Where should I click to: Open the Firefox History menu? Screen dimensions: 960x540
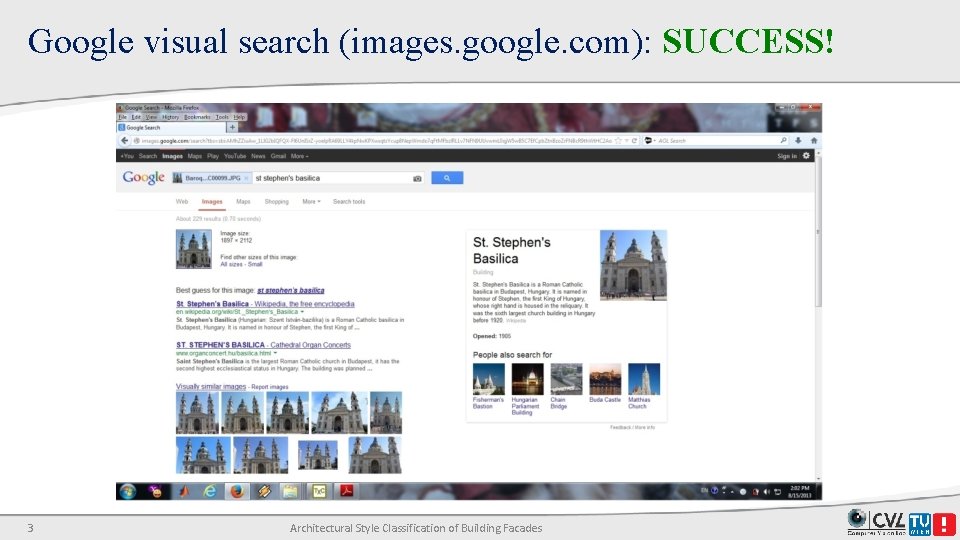click(x=170, y=117)
